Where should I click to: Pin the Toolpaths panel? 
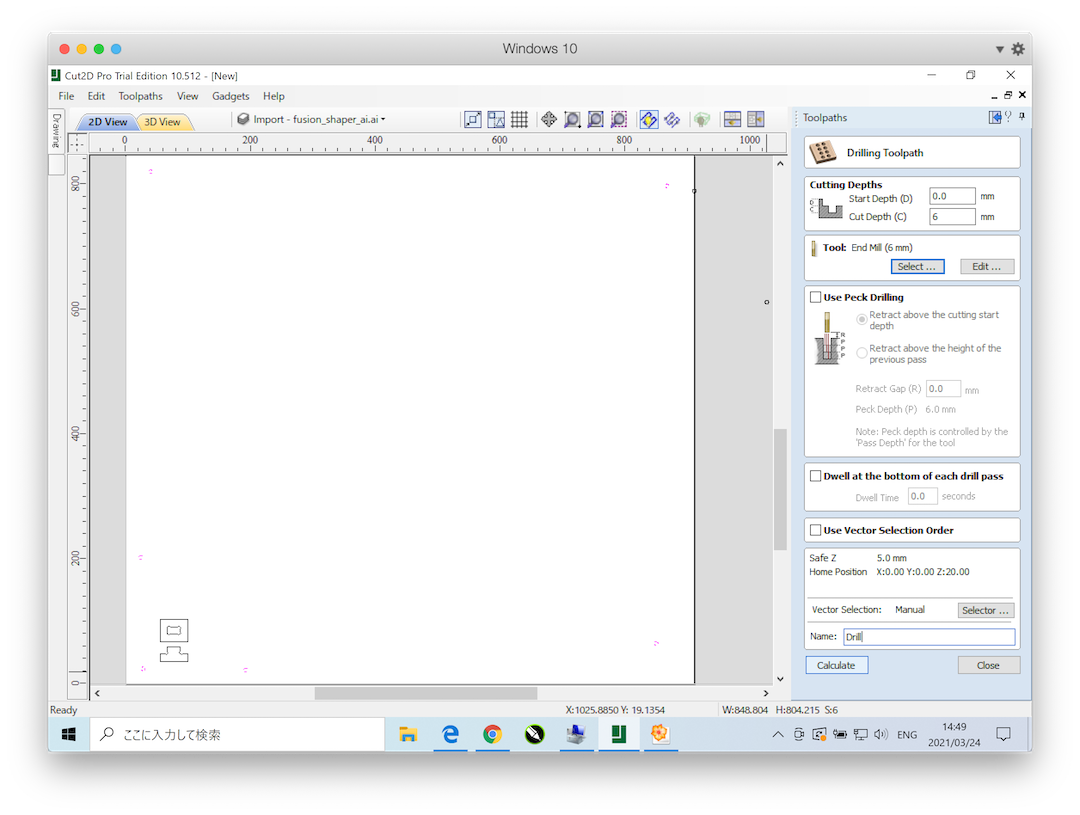tap(1022, 116)
